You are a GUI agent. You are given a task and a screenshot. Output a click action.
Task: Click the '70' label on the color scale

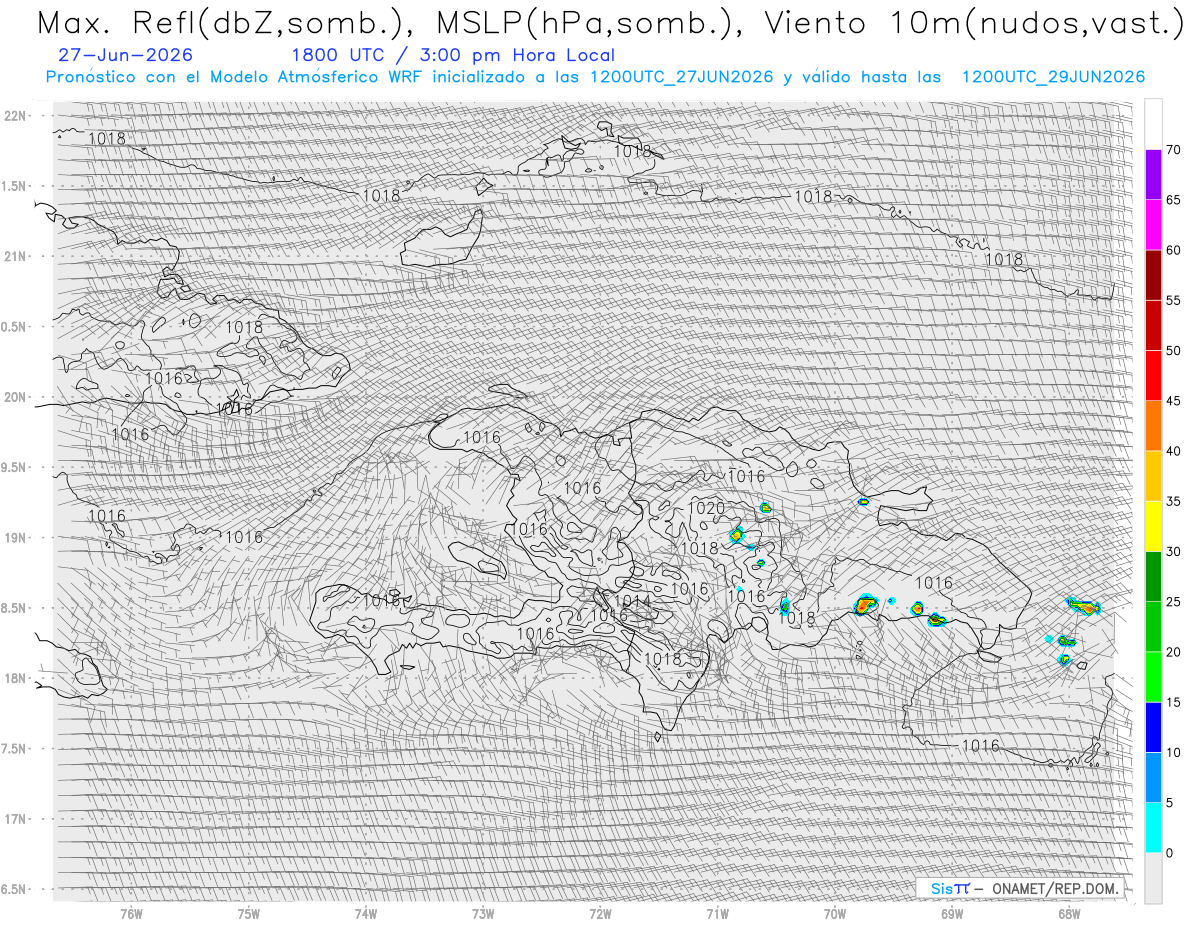click(1174, 150)
